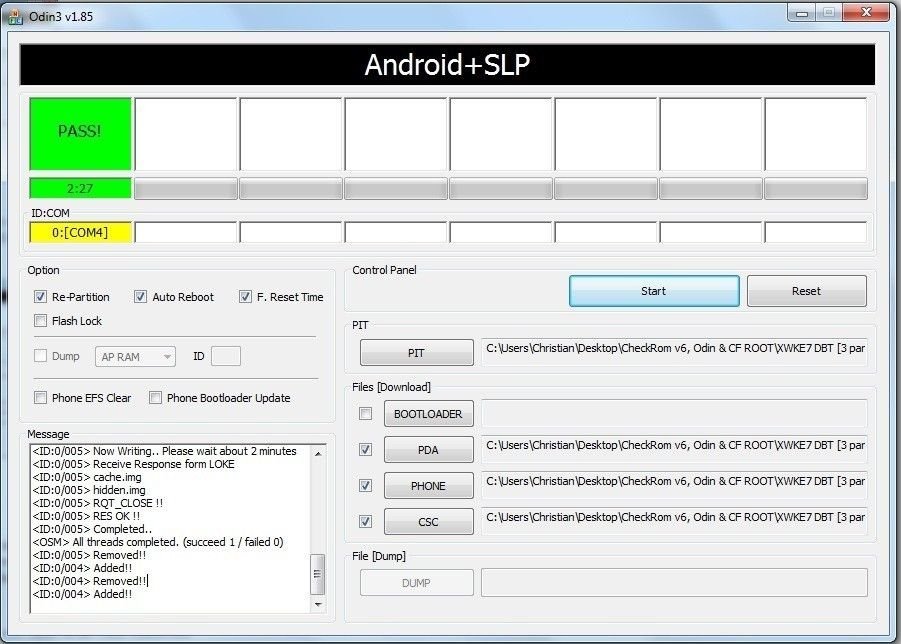Image resolution: width=901 pixels, height=644 pixels.
Task: Click the empty BOOTLOADER path field
Action: click(x=674, y=414)
